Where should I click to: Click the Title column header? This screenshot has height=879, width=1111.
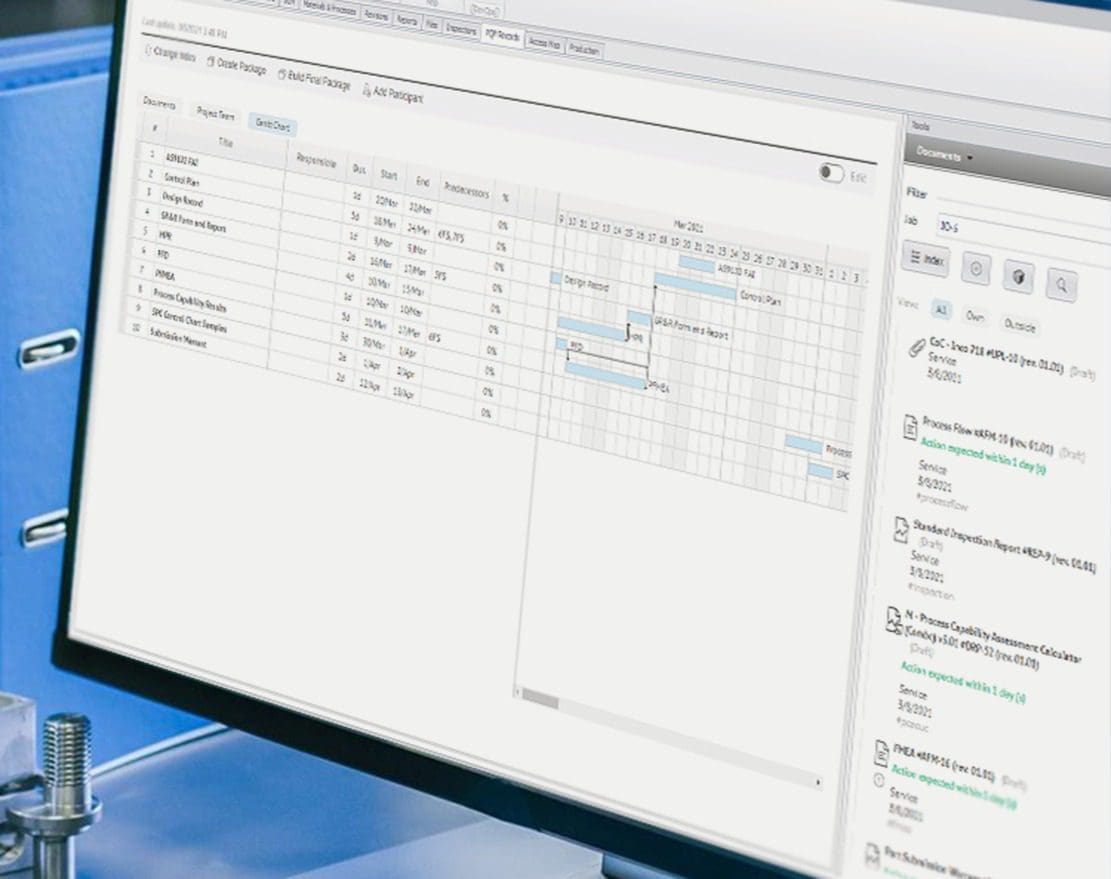point(225,142)
